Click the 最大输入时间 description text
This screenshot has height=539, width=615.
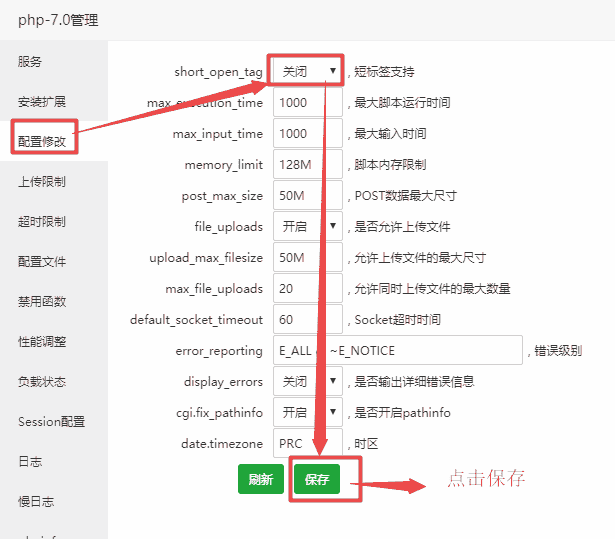pyautogui.click(x=390, y=134)
